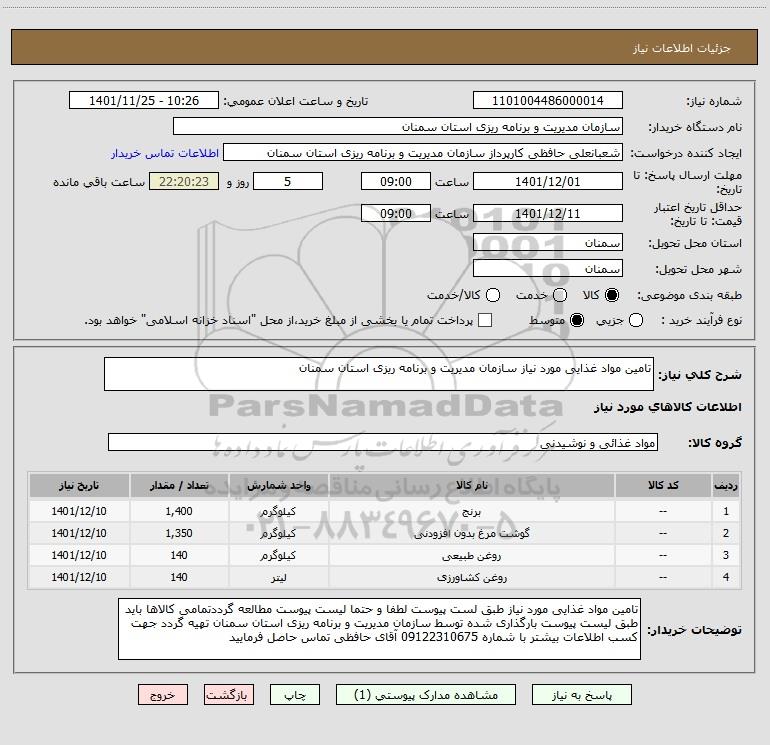Click the نام کالا column header
This screenshot has width=770, height=745.
point(471,485)
